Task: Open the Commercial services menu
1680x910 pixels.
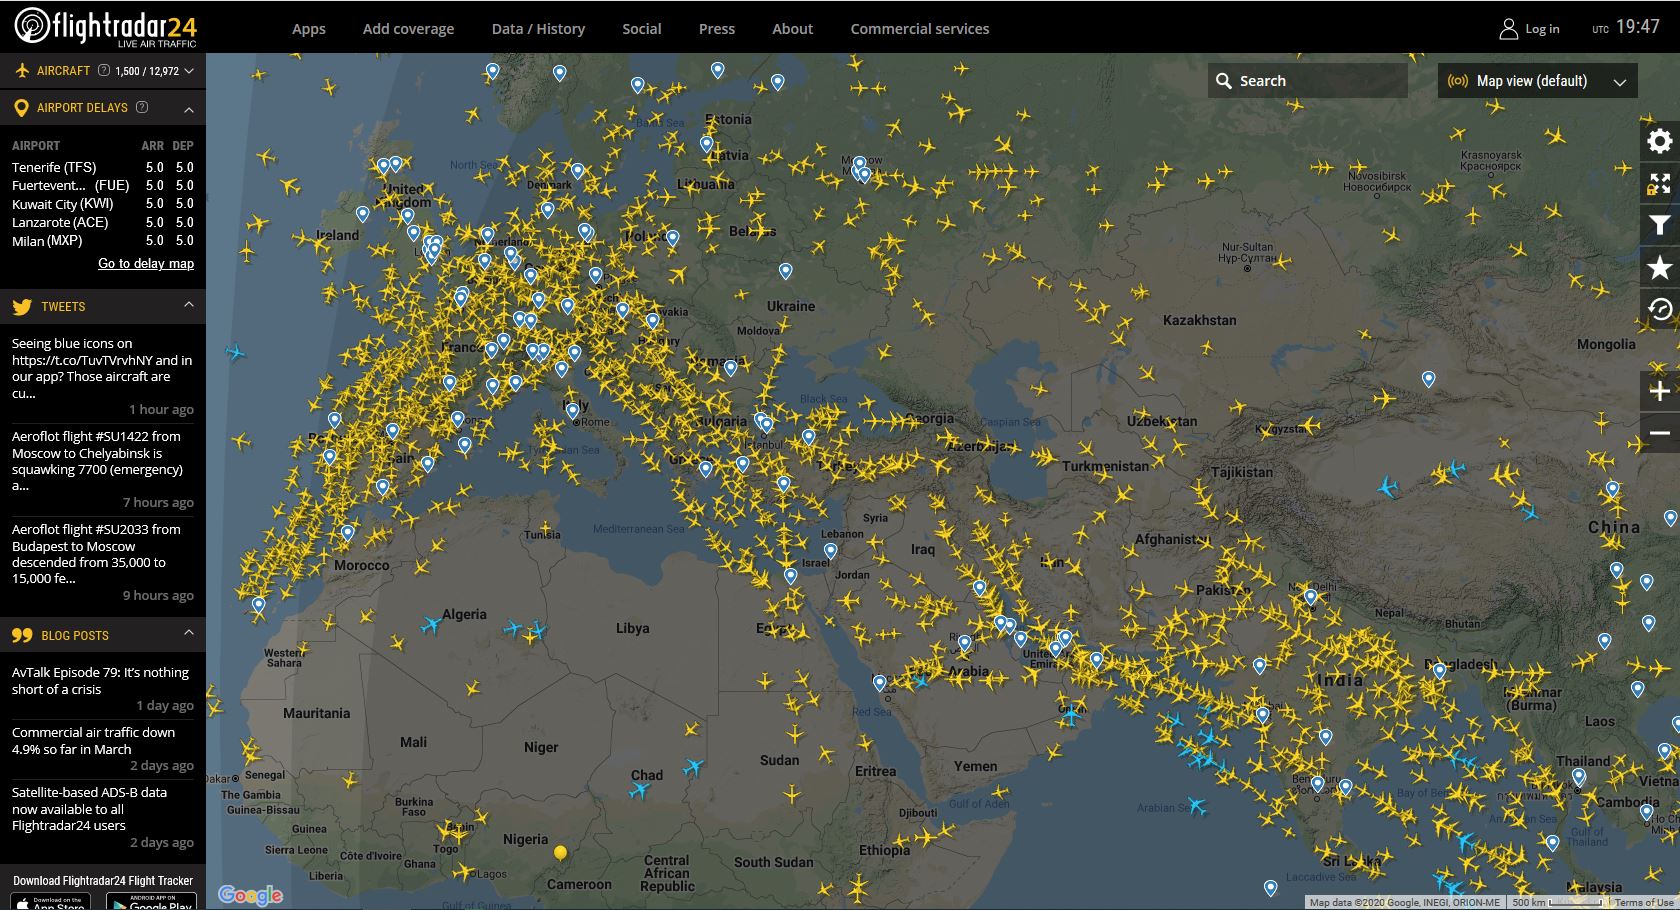Action: point(919,29)
